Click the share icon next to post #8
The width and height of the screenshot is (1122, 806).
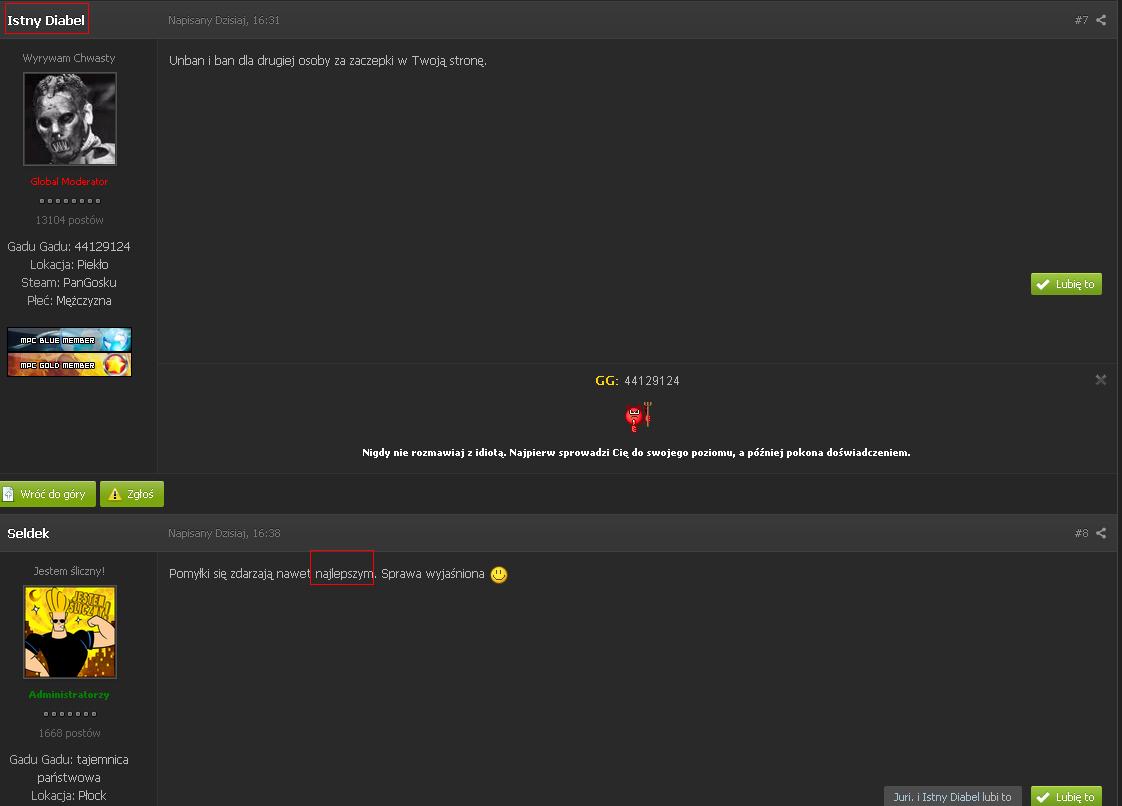1101,533
